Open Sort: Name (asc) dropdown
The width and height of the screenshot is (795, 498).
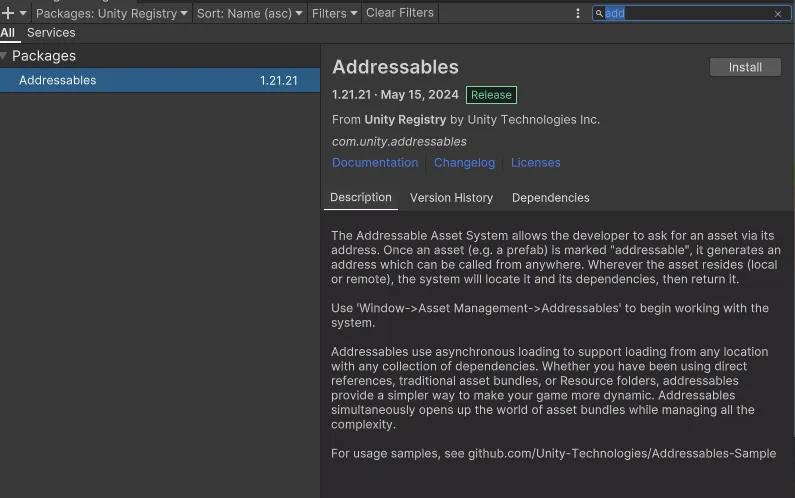tap(249, 13)
